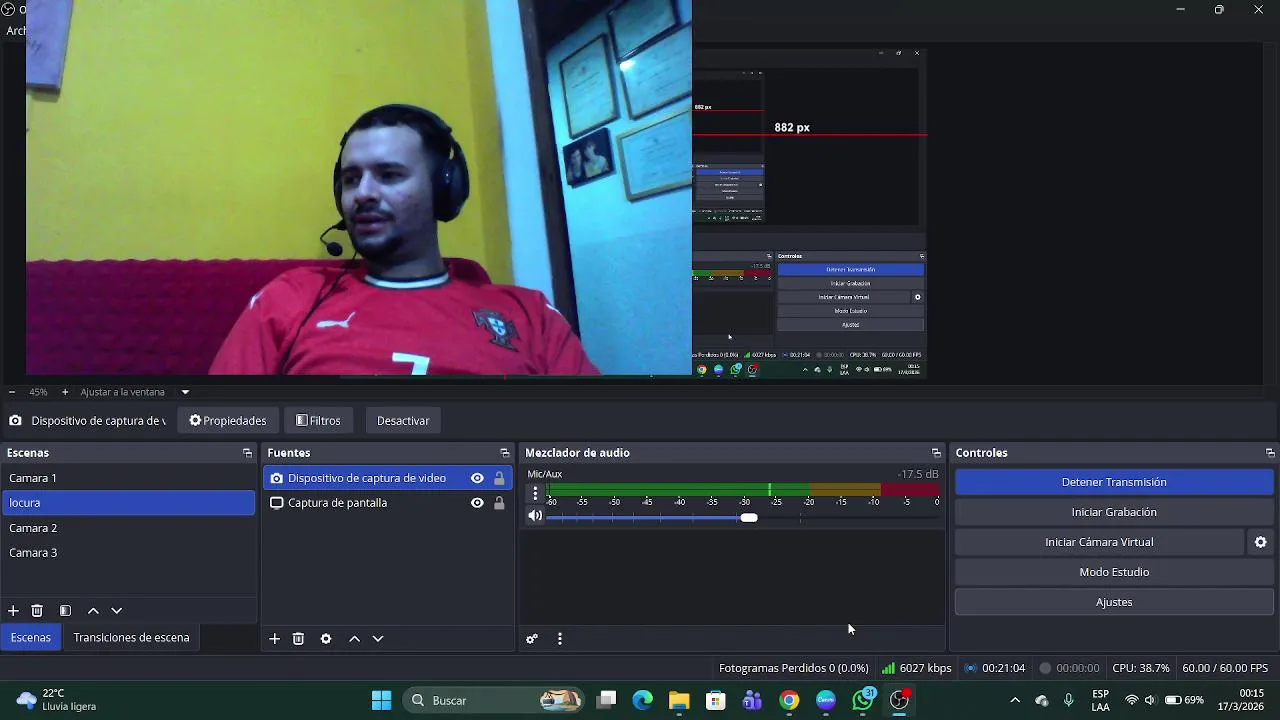Screen dimensions: 1280x720
Task: Click the battery 69% indicator in tray
Action: click(1184, 700)
